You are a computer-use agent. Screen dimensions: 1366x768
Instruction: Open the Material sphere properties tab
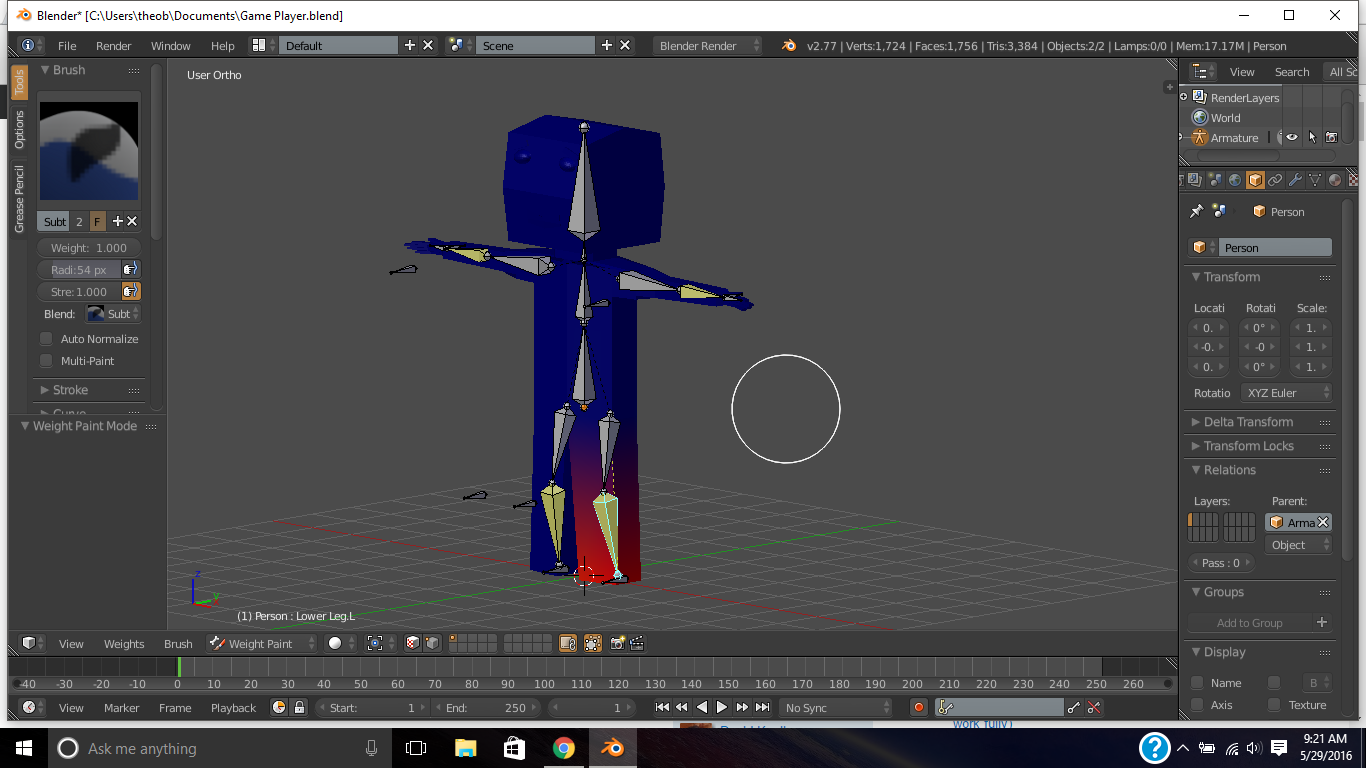[x=1335, y=180]
